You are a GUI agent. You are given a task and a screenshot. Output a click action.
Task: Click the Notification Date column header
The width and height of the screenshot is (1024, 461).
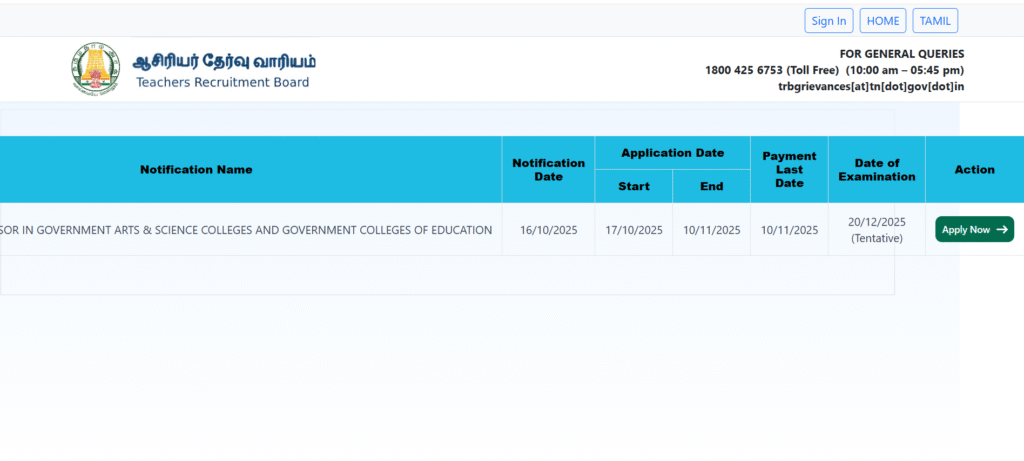pyautogui.click(x=548, y=170)
